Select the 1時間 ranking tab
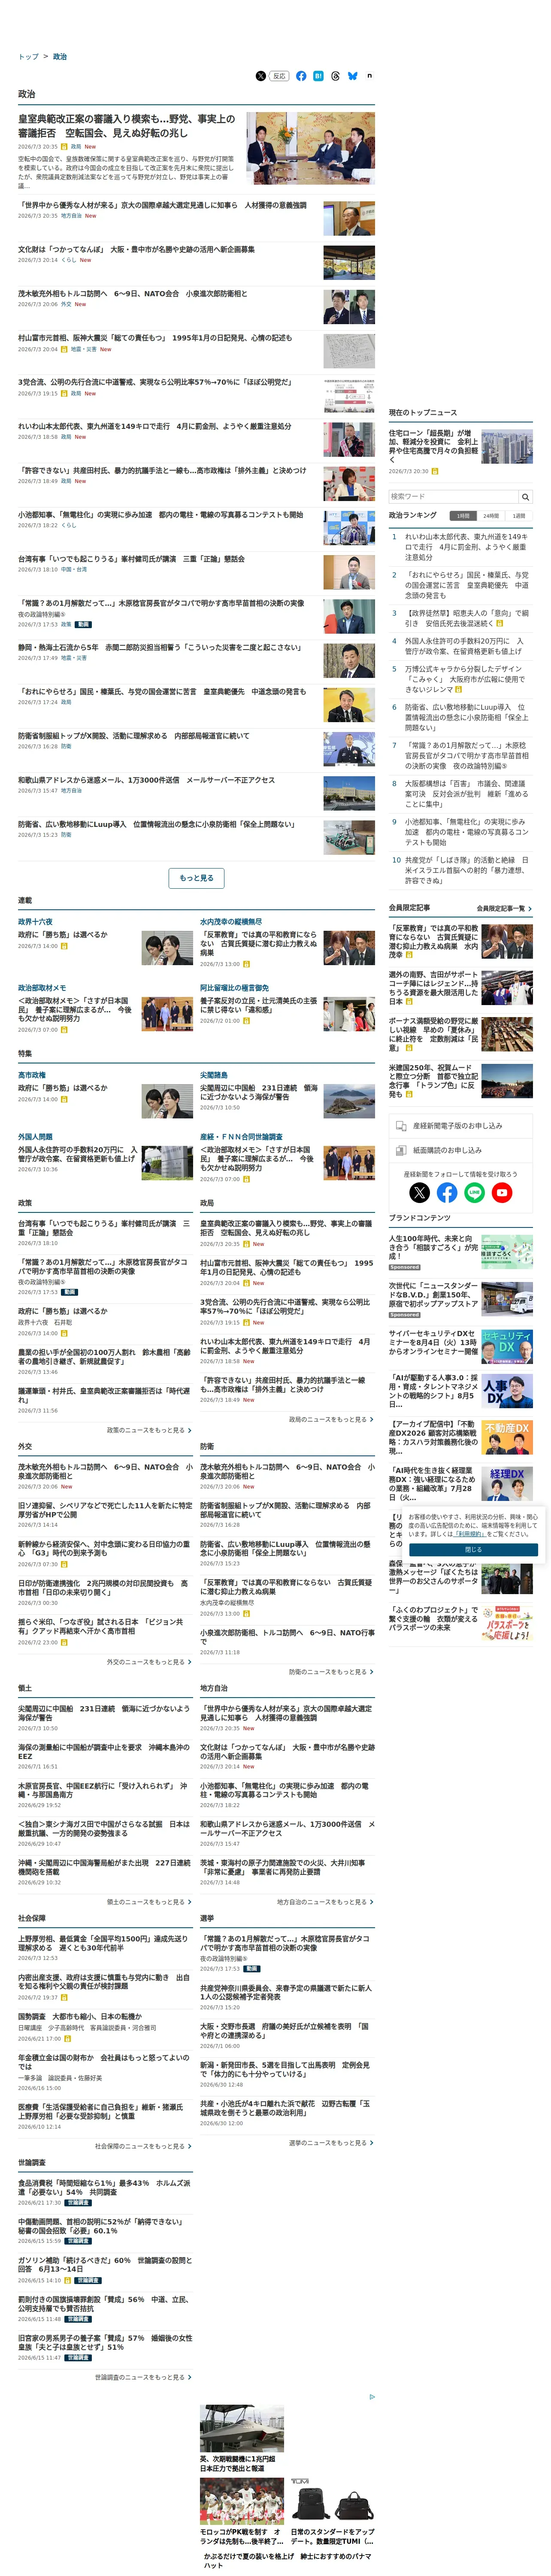Screen dimensions: 551x2576 [x=463, y=516]
